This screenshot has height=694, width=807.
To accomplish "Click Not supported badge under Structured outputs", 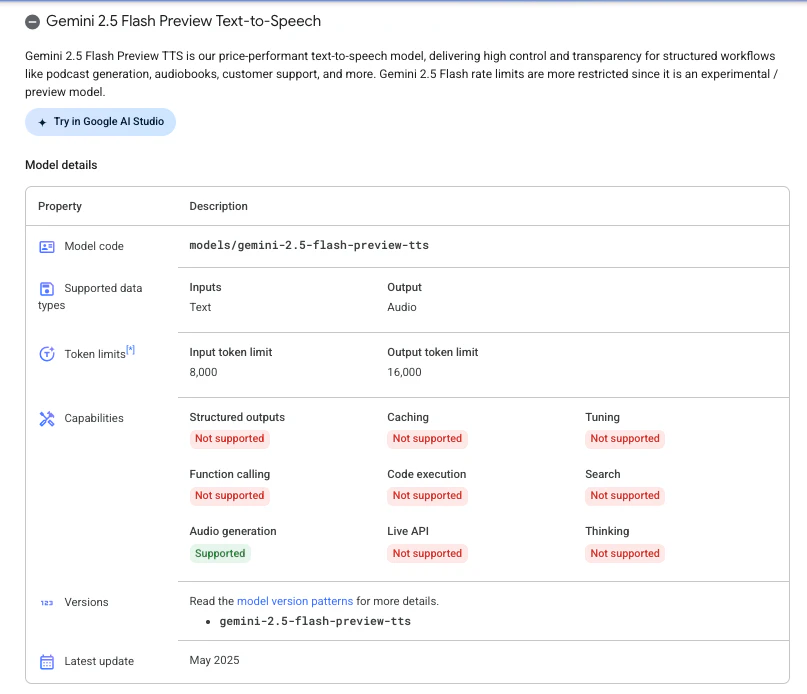I will coord(230,439).
